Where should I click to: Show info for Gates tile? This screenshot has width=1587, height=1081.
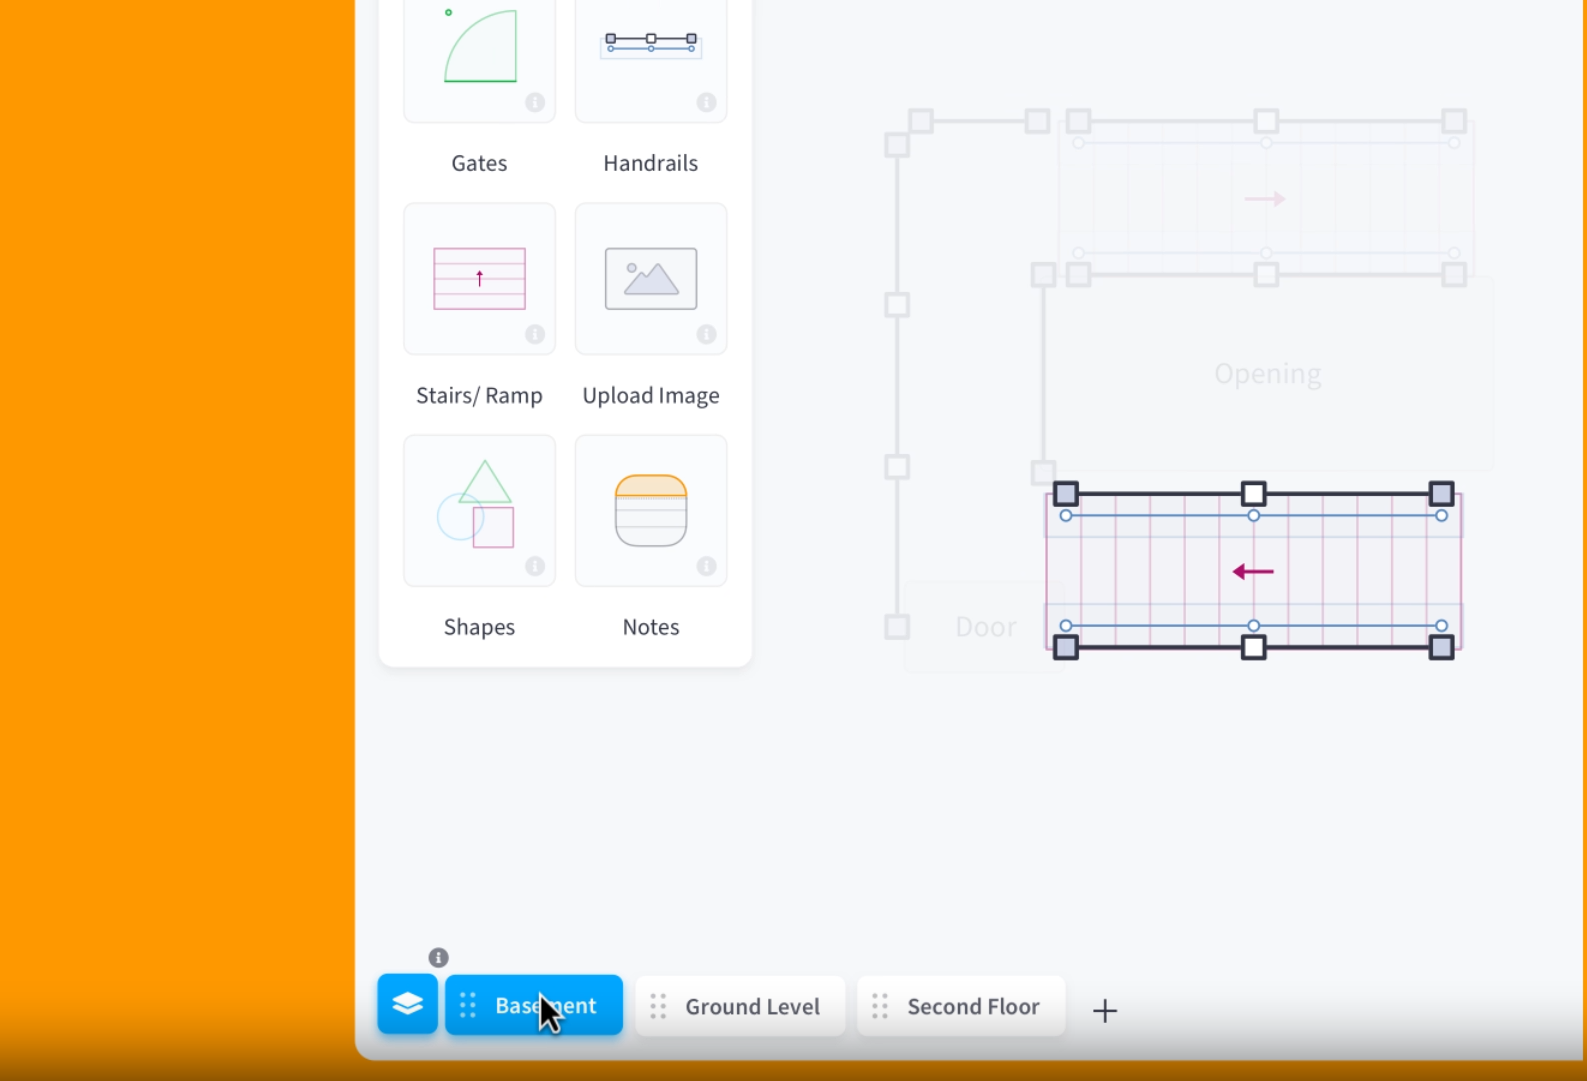click(x=535, y=102)
